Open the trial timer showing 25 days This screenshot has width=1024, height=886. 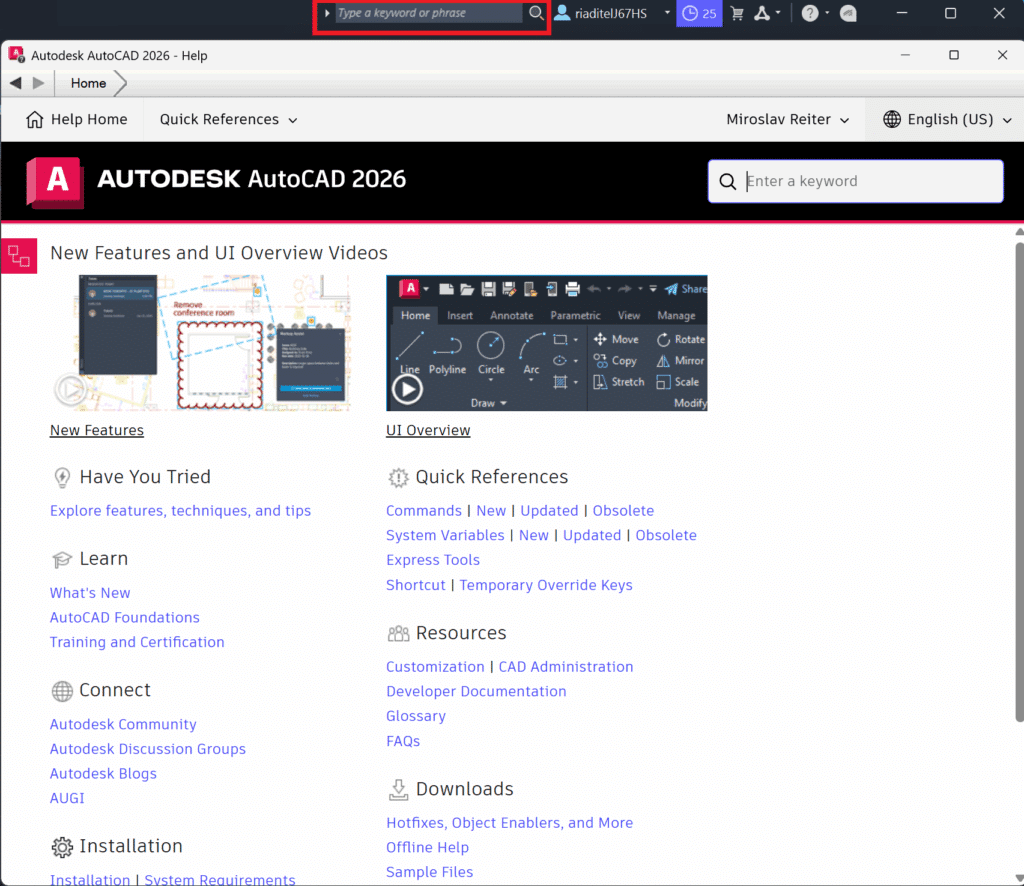point(699,13)
